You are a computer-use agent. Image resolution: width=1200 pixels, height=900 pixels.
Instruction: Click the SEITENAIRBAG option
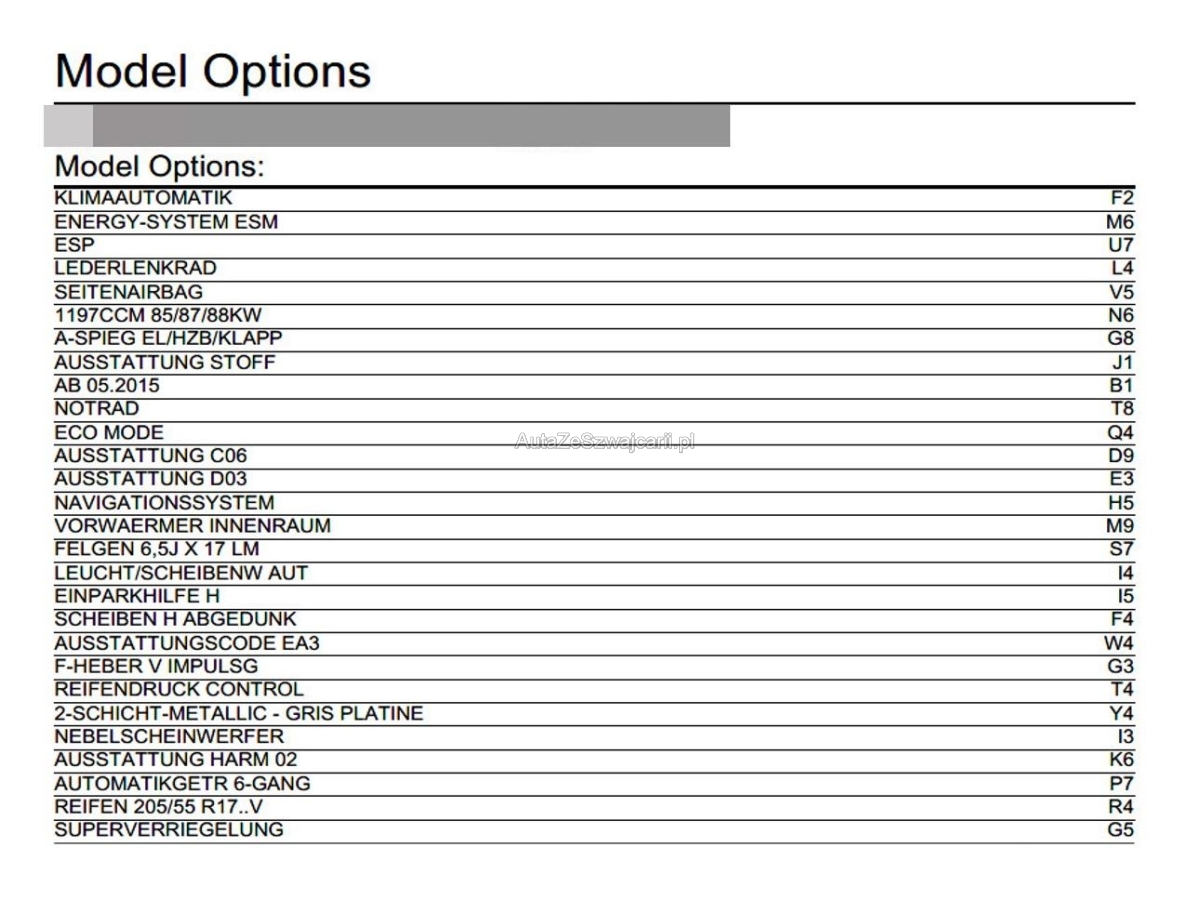pyautogui.click(x=128, y=292)
